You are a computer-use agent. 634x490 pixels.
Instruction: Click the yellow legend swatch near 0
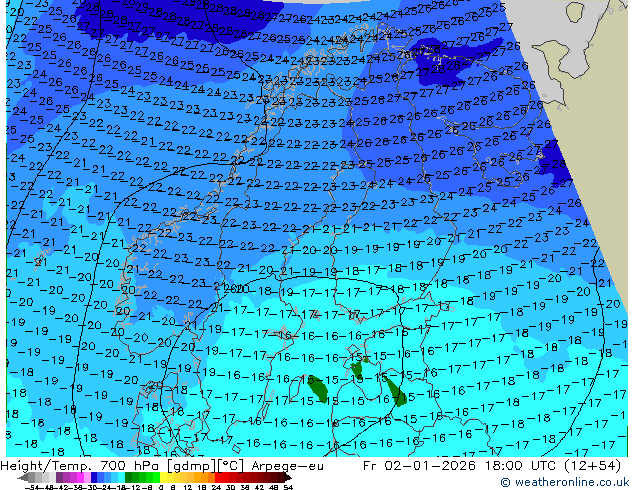[163, 477]
